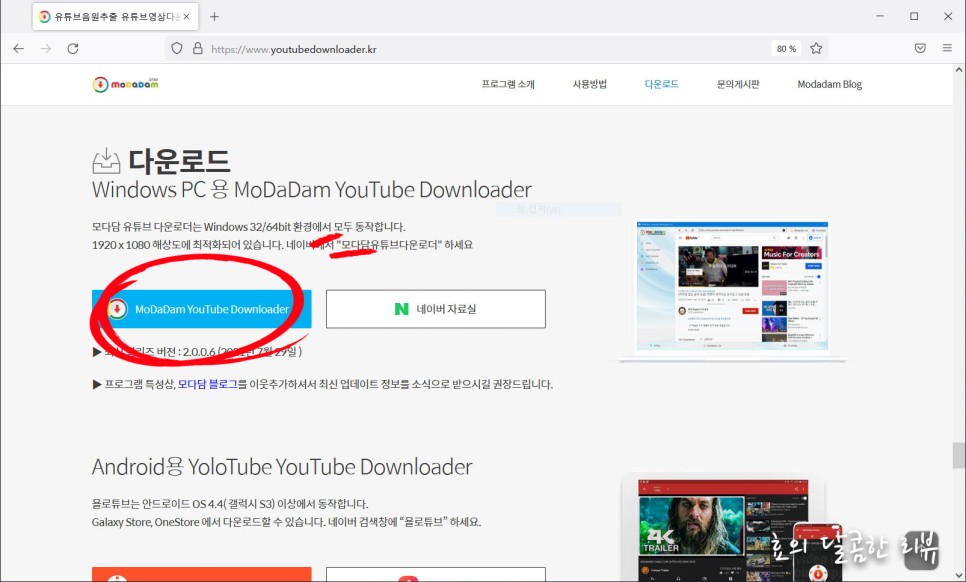Click the back navigation arrow
966x582 pixels.
[x=18, y=47]
